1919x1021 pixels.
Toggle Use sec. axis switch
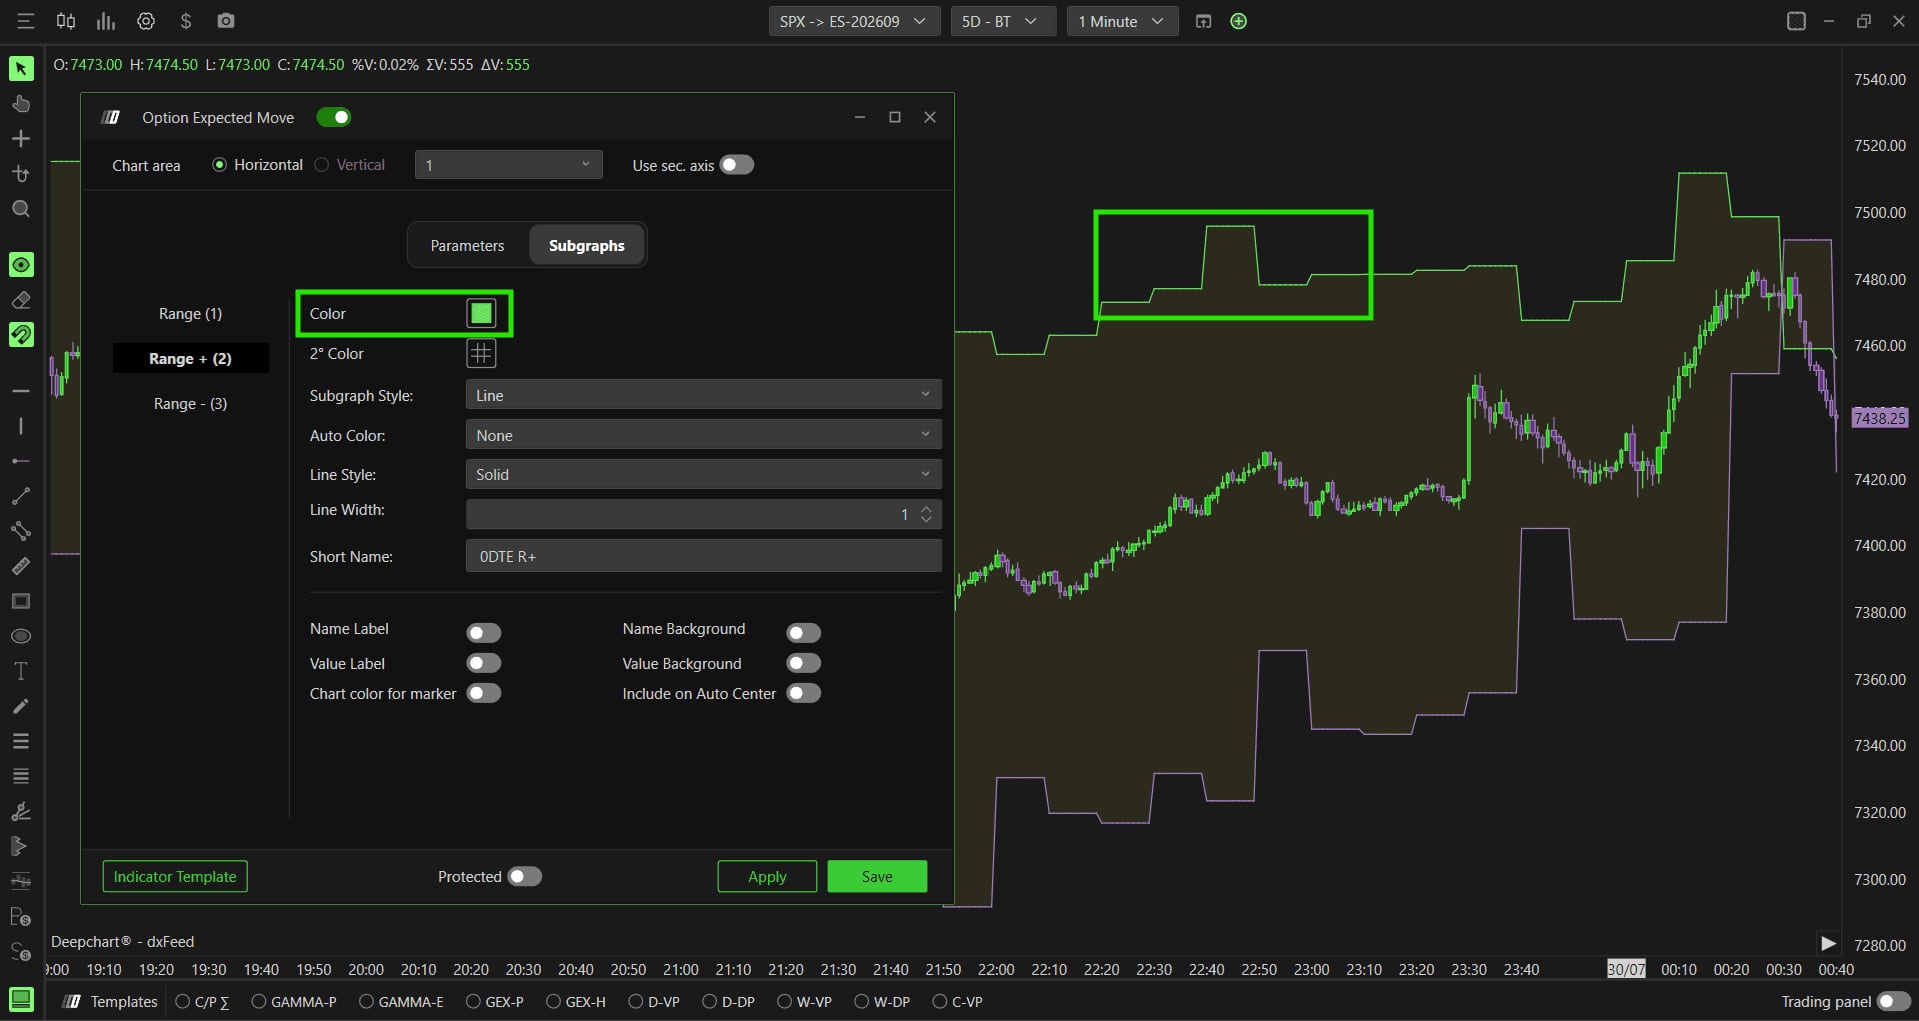coord(737,165)
